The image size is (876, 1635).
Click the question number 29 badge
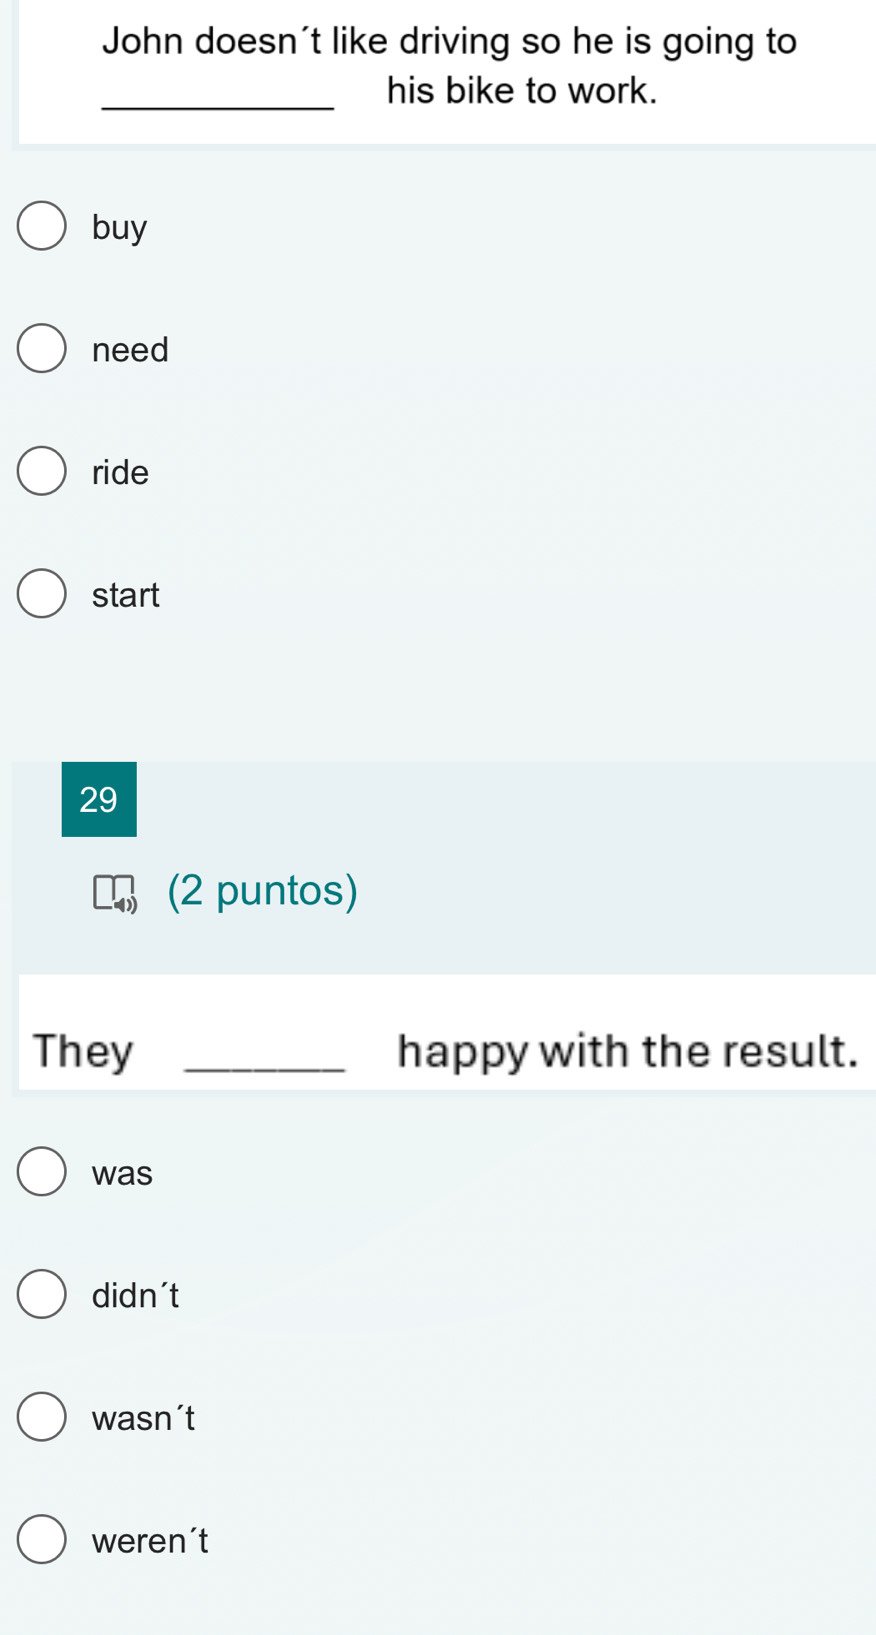99,799
